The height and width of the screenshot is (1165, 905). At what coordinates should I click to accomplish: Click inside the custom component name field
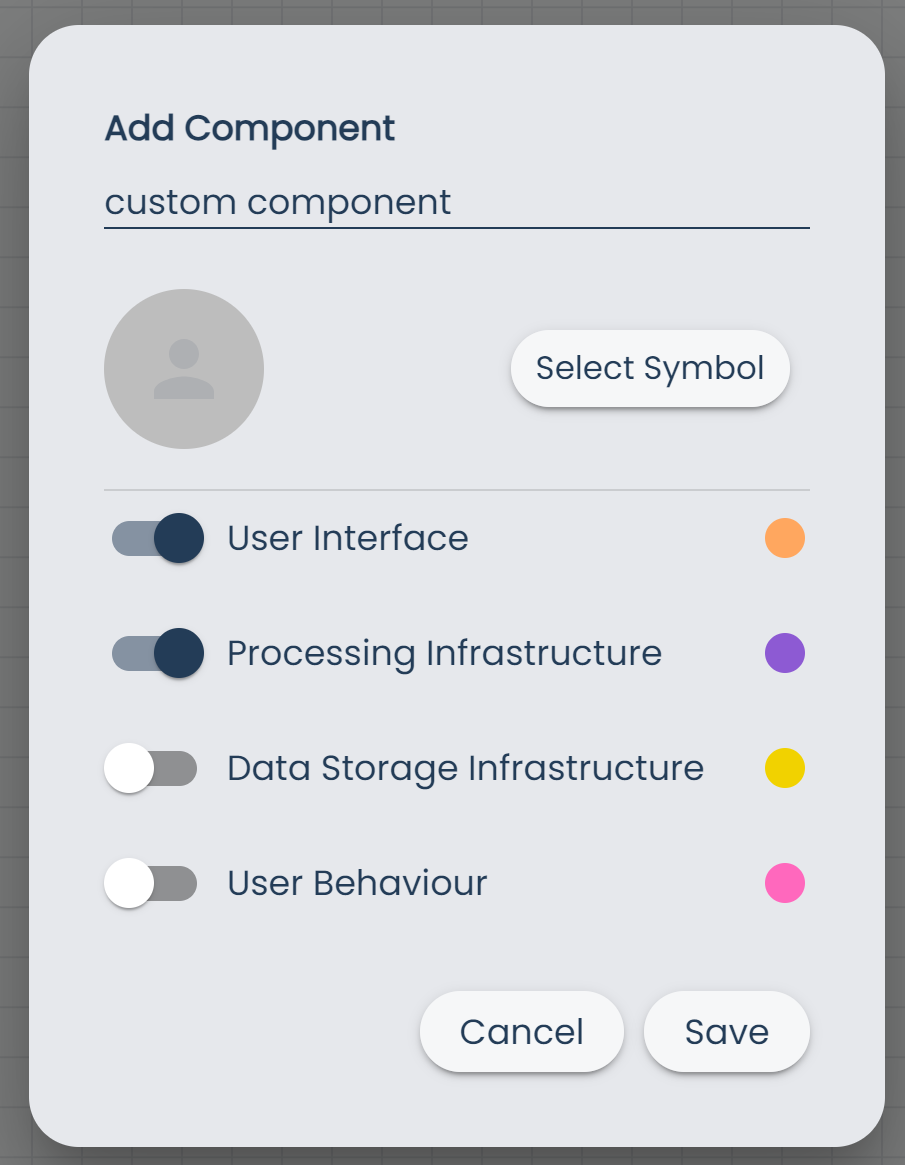(x=400, y=202)
